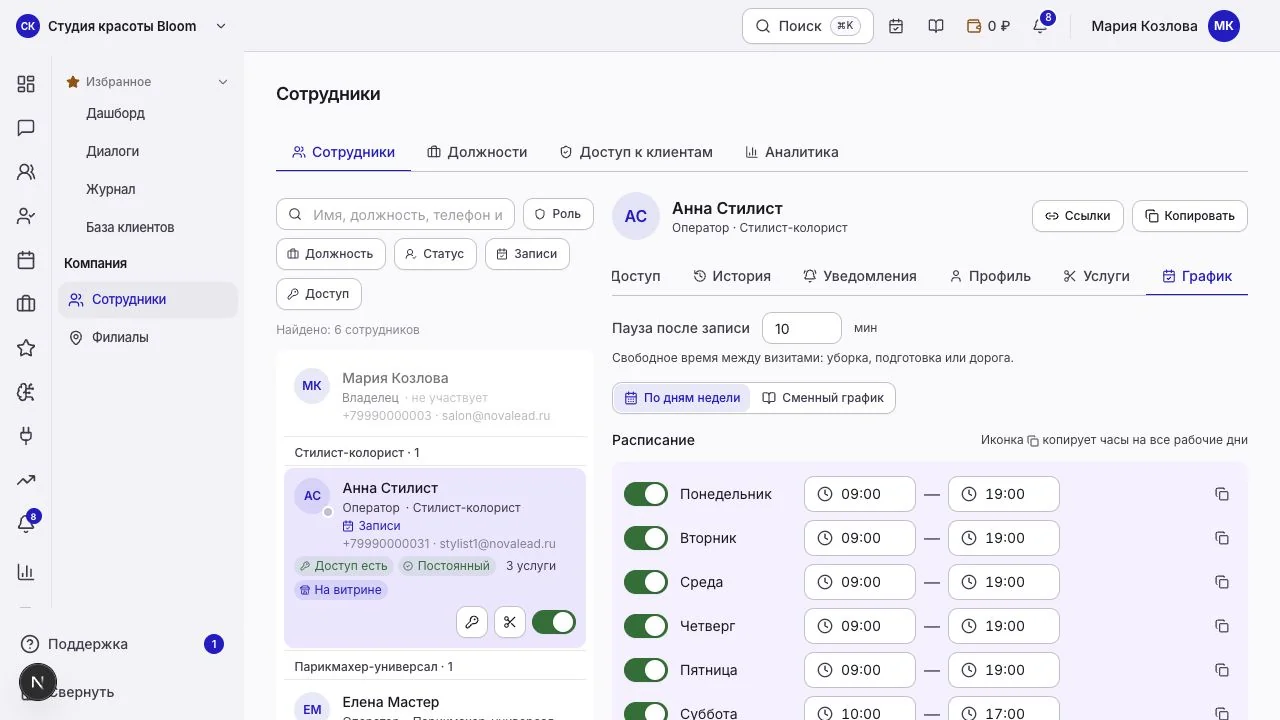Open the Должность filter dropdown
This screenshot has height=720, width=1280.
tap(331, 254)
